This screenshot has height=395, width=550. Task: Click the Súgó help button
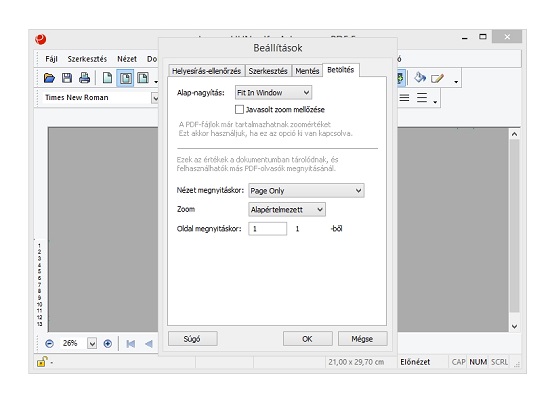coord(193,339)
